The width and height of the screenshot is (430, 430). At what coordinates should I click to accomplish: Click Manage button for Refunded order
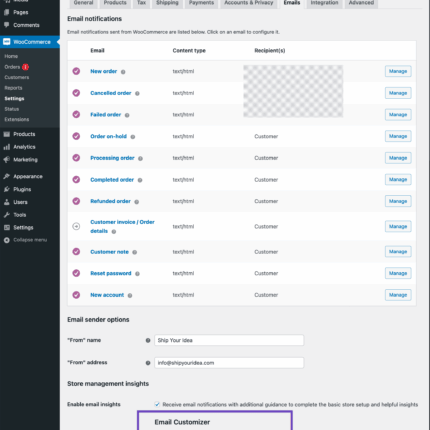tap(398, 201)
